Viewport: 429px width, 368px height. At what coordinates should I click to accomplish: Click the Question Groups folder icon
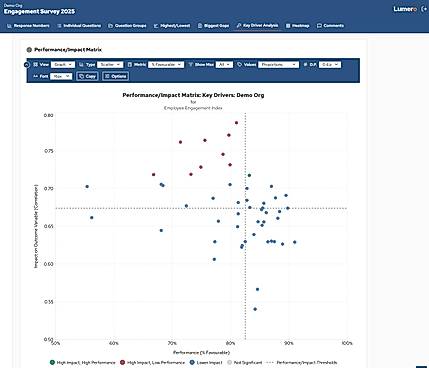click(x=111, y=26)
